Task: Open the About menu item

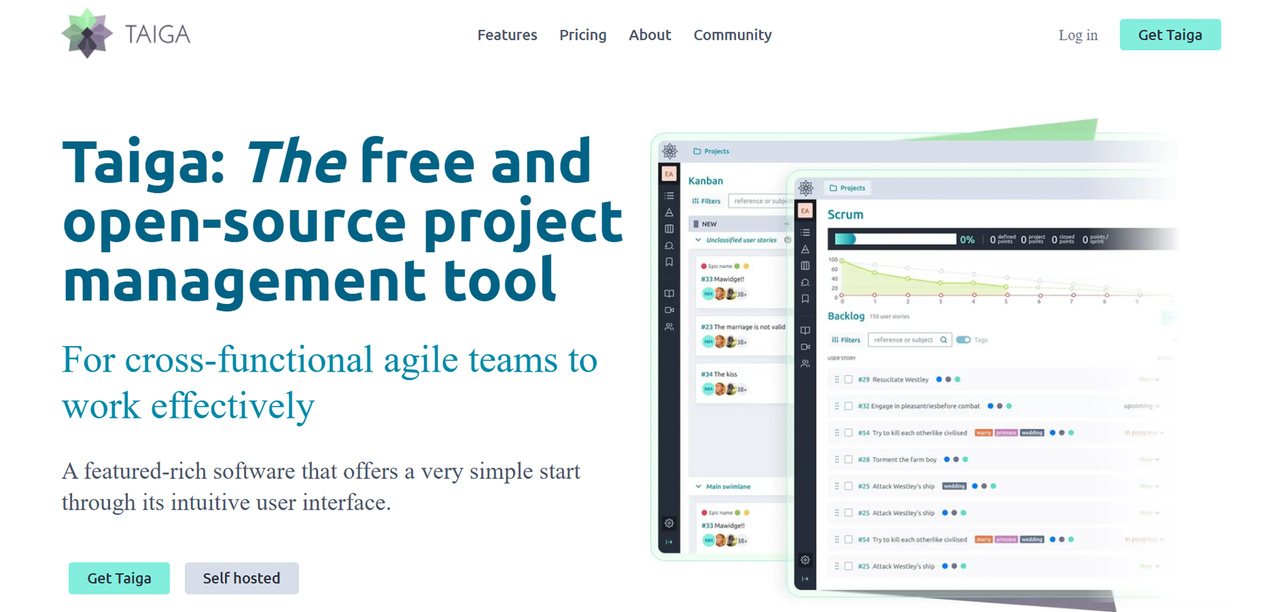Action: [x=650, y=35]
